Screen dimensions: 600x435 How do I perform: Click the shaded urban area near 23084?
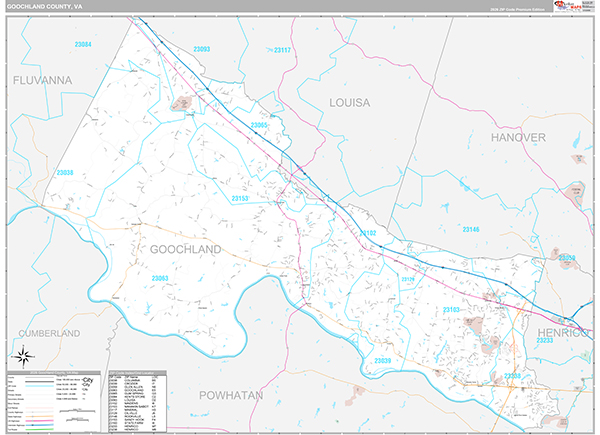[x=183, y=102]
